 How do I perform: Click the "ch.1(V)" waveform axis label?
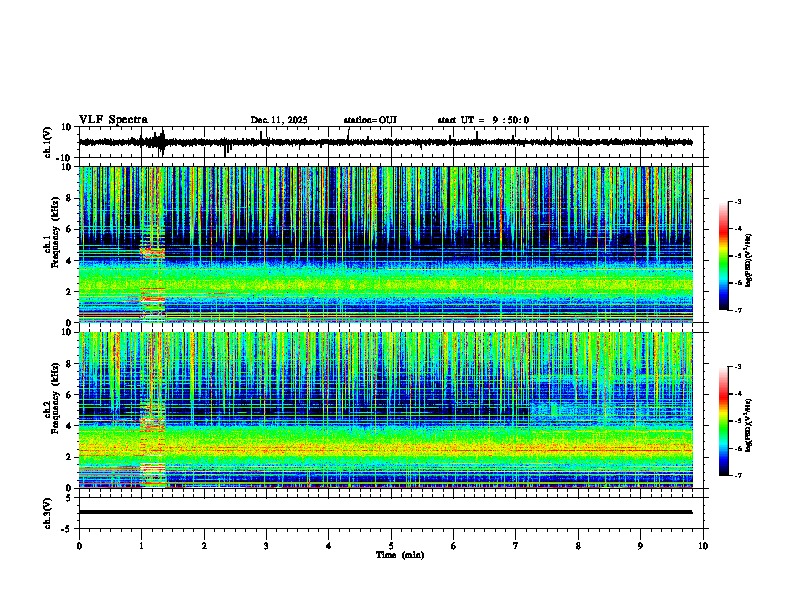[x=48, y=142]
